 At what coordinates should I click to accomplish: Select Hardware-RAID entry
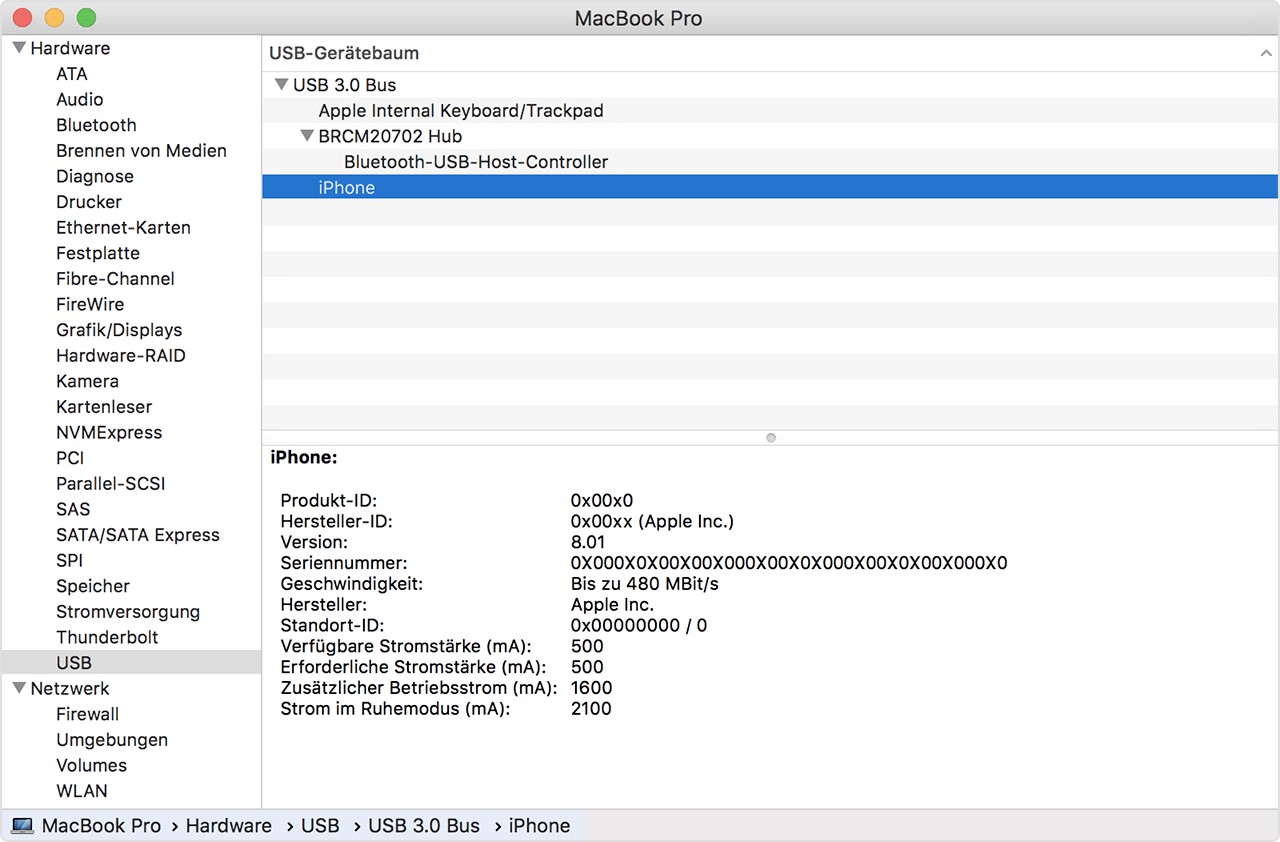[121, 356]
